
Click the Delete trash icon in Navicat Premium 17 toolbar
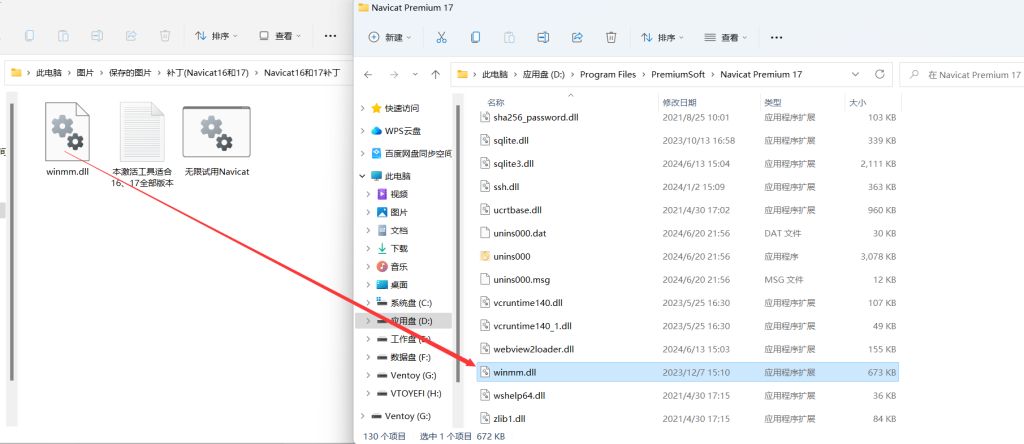click(x=611, y=38)
